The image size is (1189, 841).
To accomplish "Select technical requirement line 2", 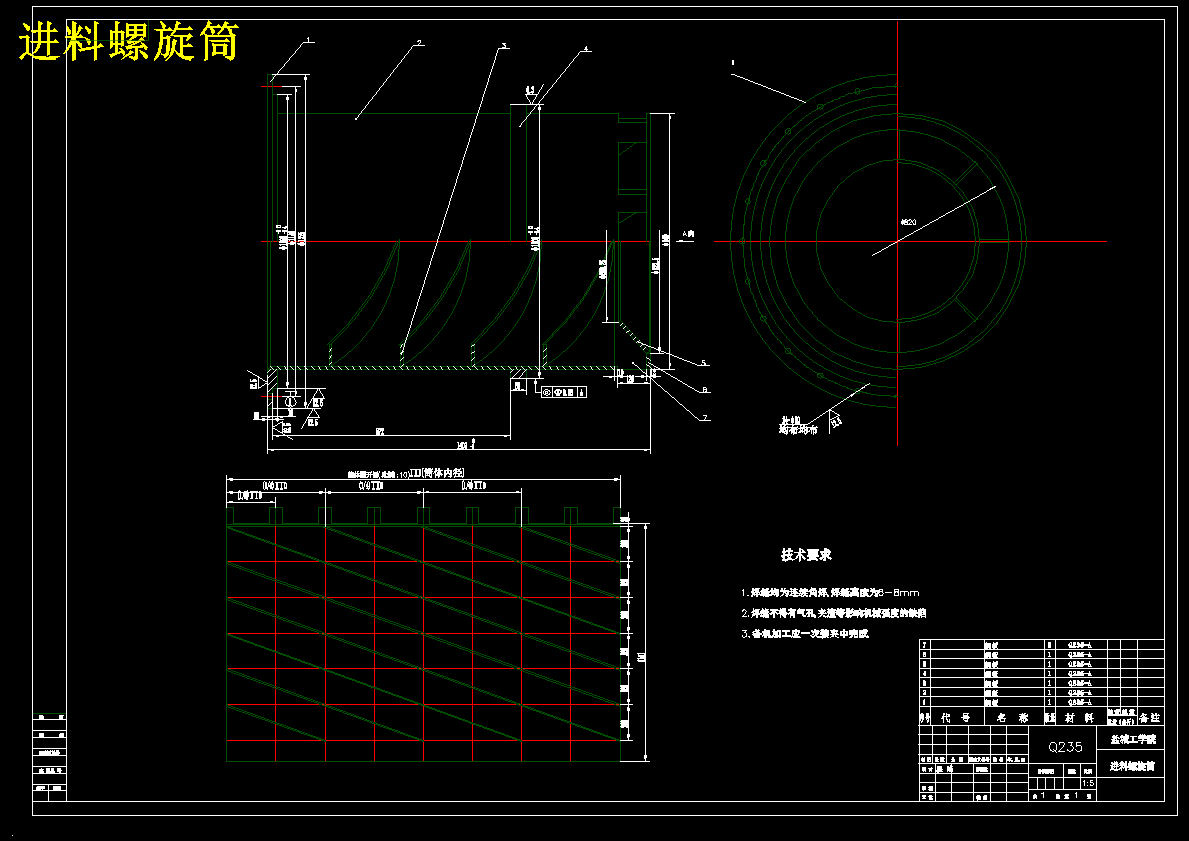I will [x=834, y=613].
